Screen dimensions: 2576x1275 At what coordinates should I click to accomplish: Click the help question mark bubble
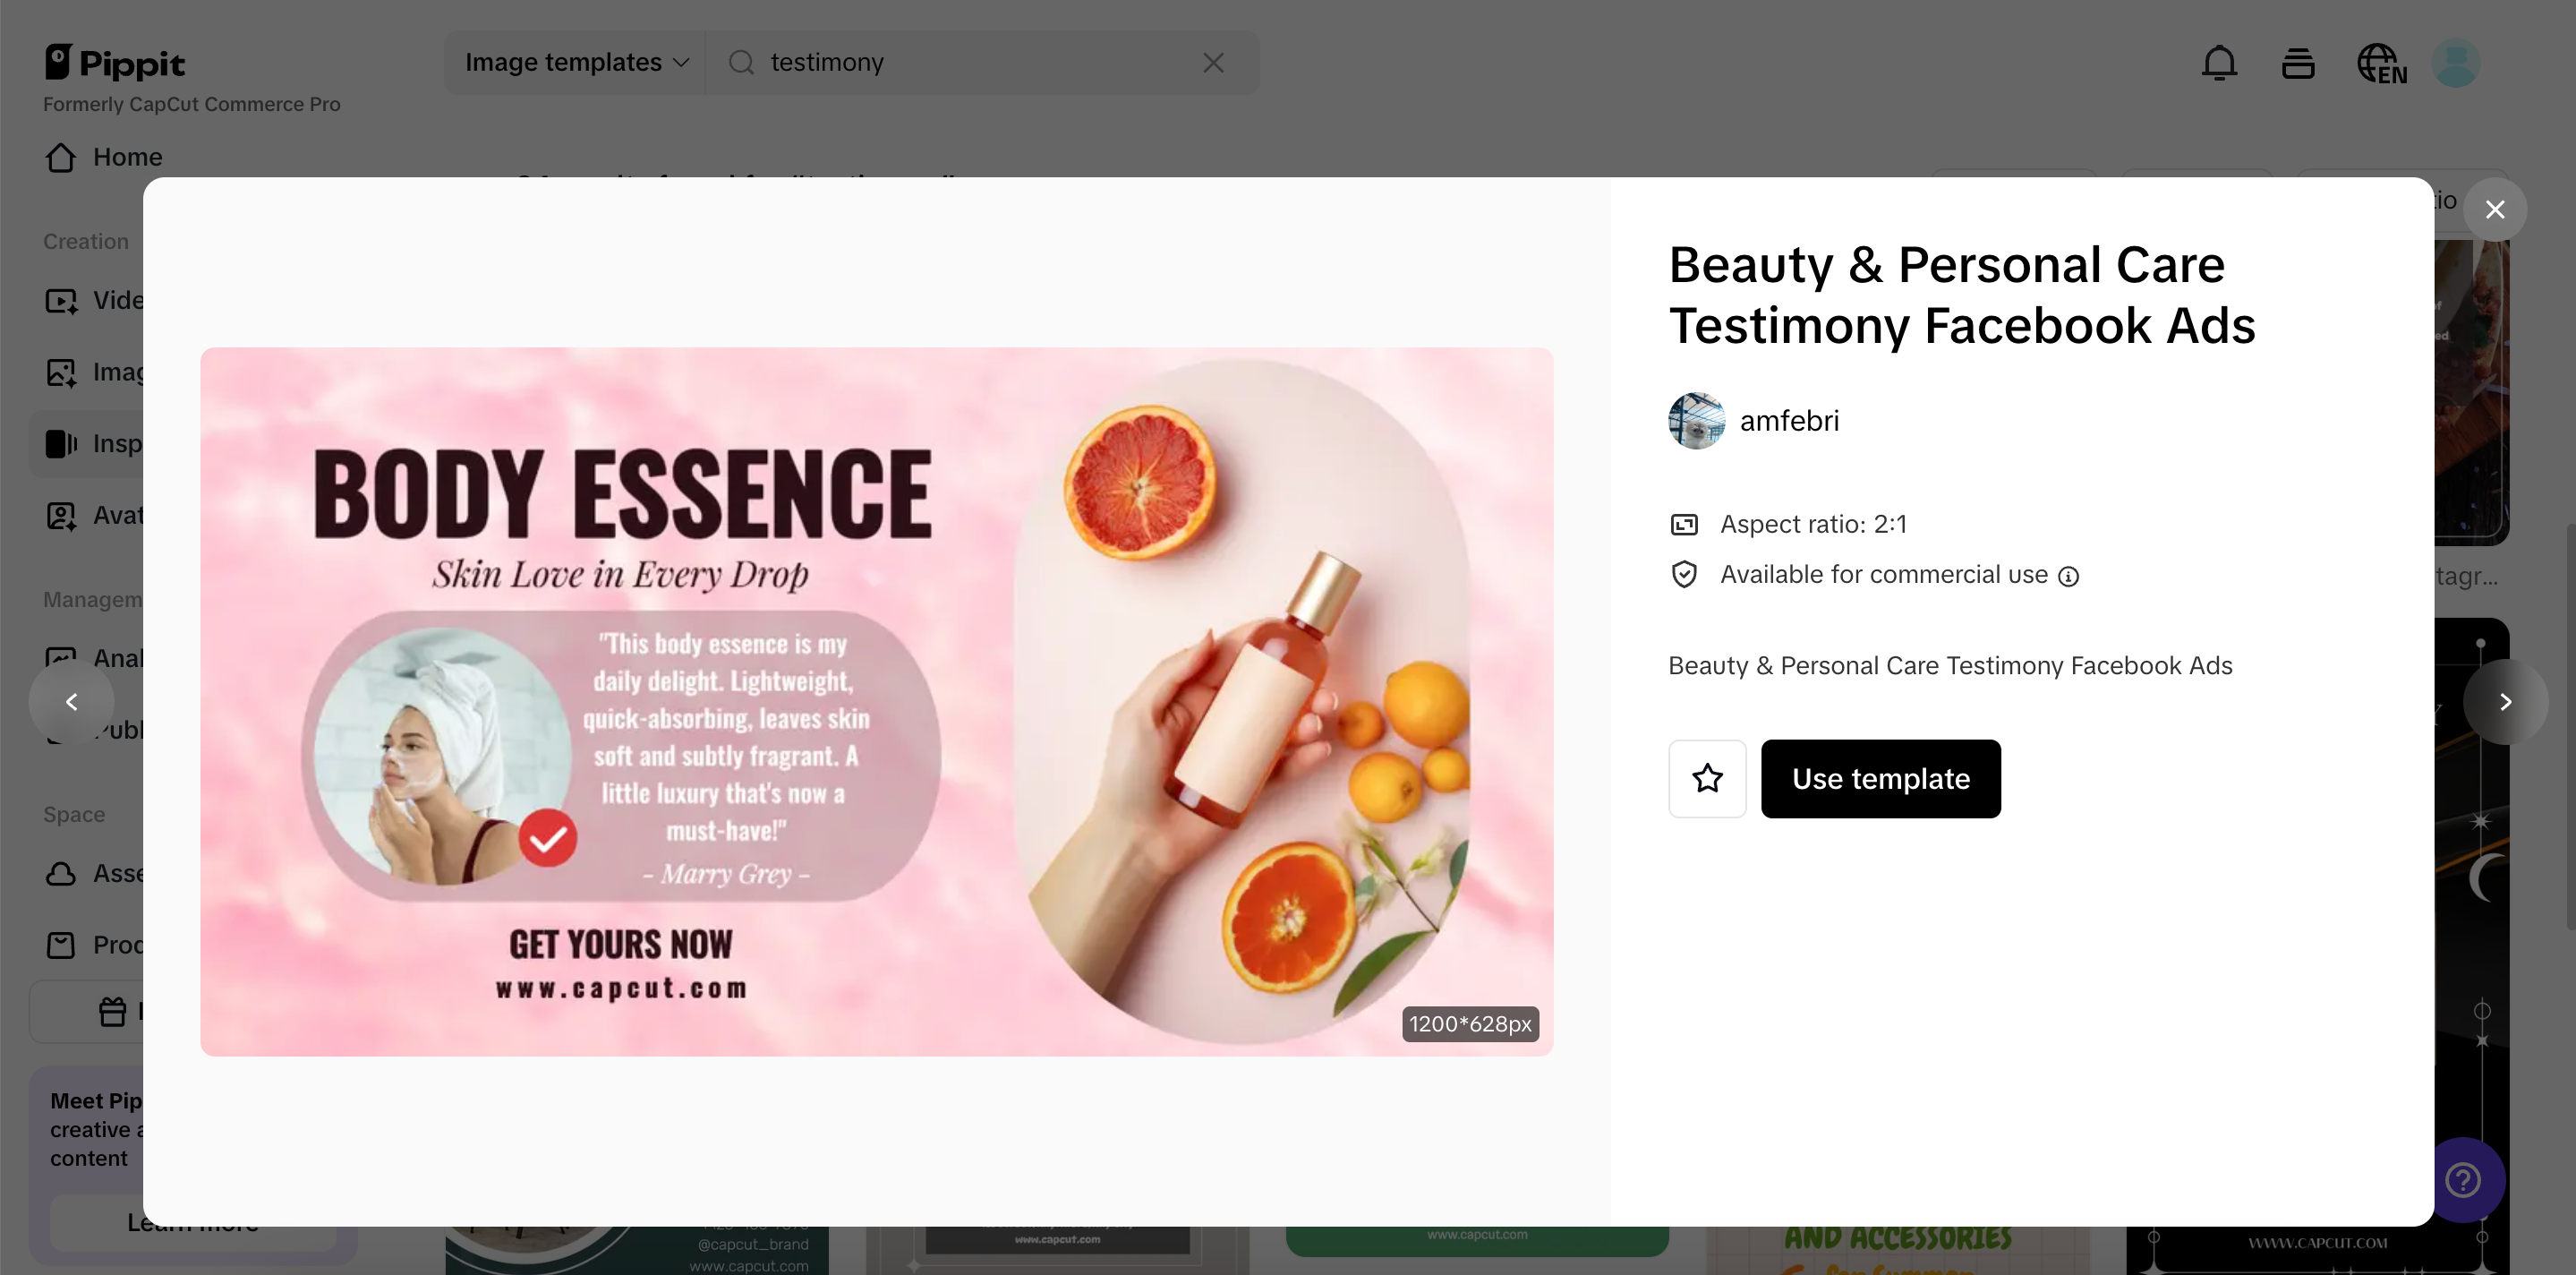coord(2462,1180)
